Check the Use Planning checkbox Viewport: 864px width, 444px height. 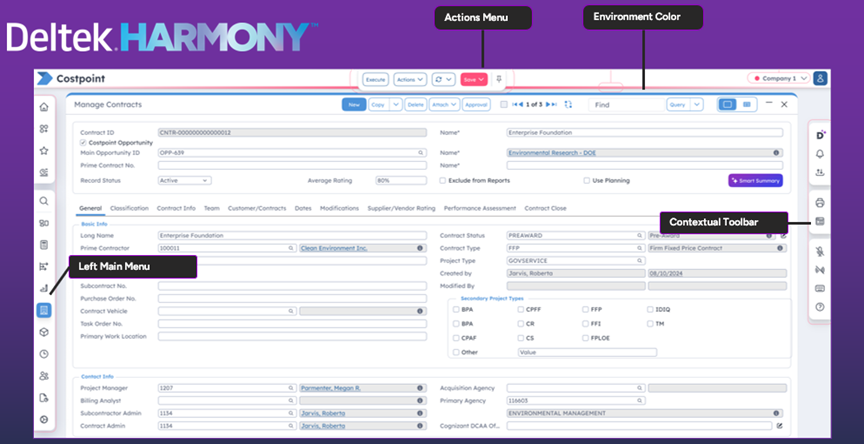pos(587,181)
